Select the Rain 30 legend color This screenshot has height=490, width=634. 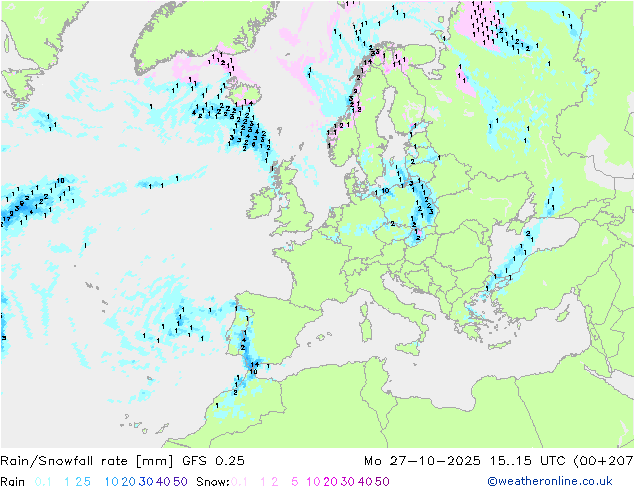click(x=146, y=482)
